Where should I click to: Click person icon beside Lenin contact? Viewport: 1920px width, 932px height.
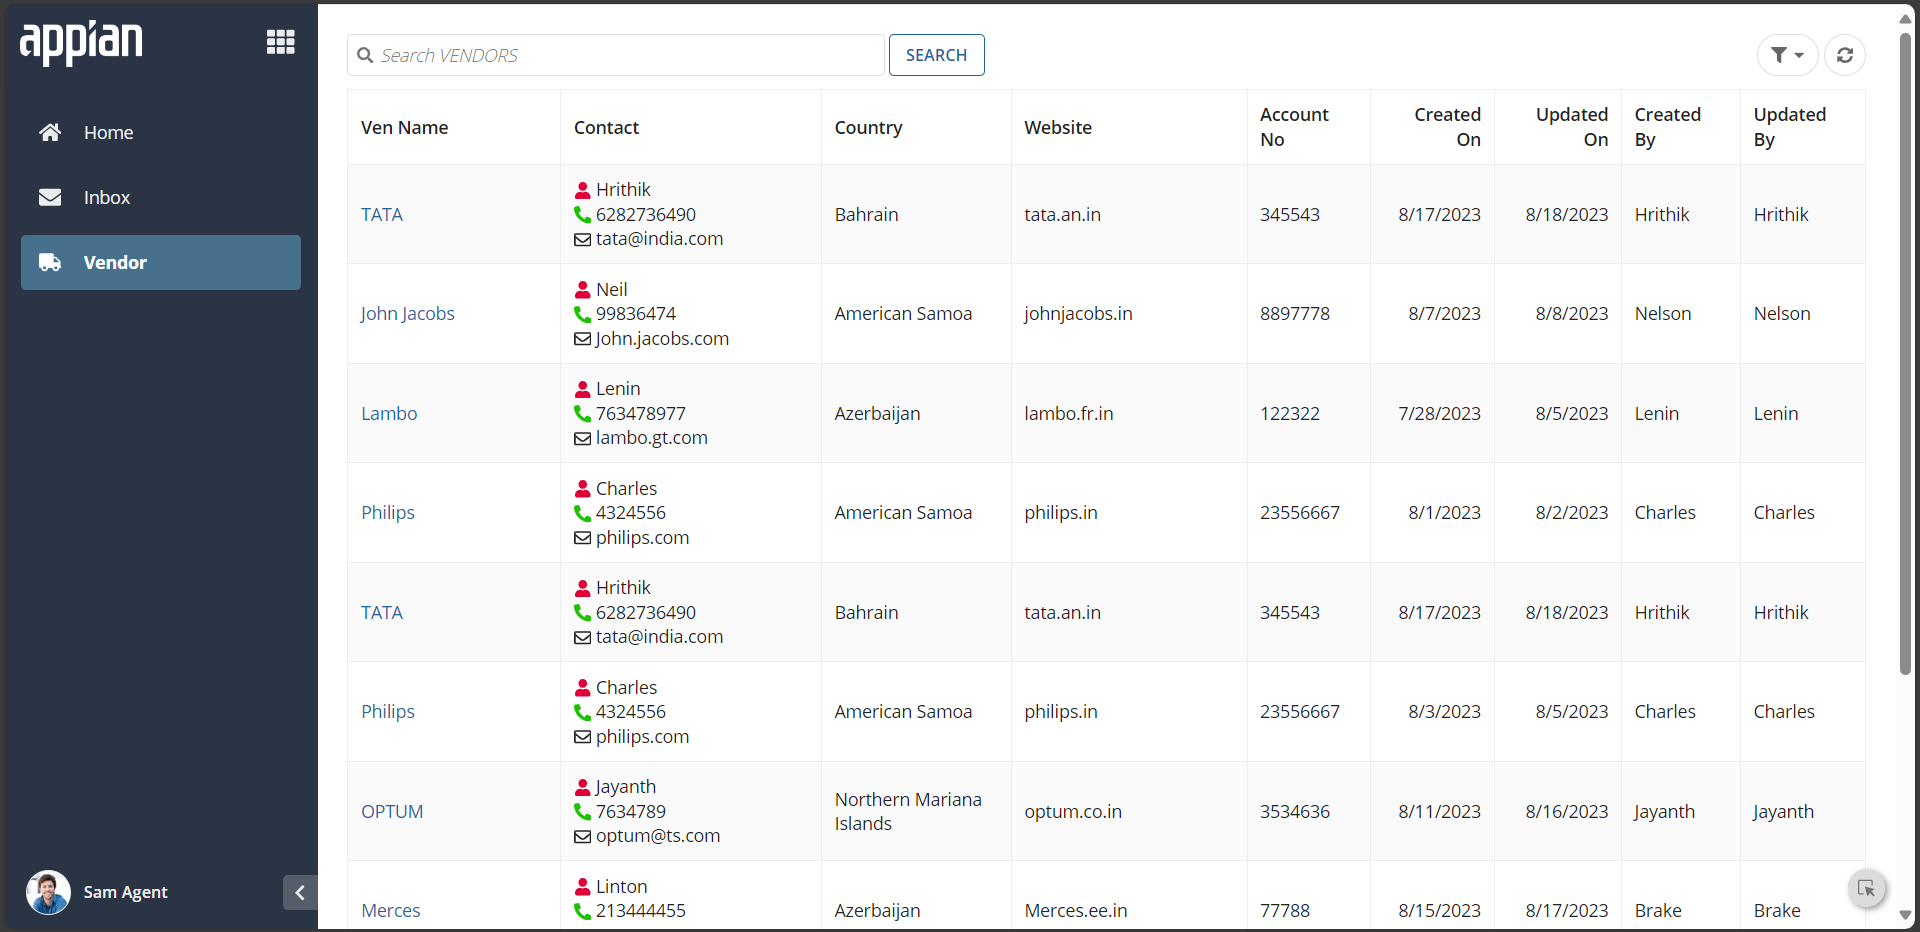[x=583, y=389]
